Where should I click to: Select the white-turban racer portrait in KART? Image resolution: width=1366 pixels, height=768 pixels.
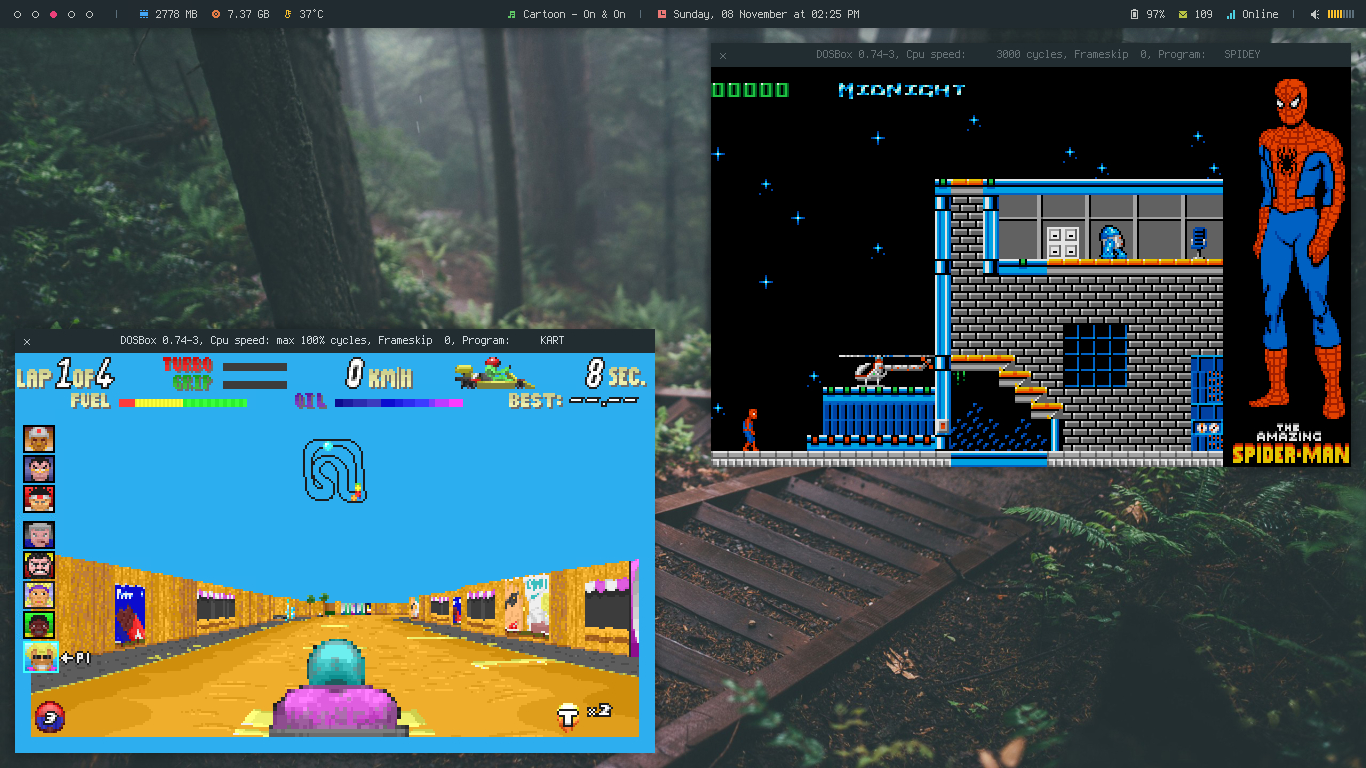click(39, 439)
